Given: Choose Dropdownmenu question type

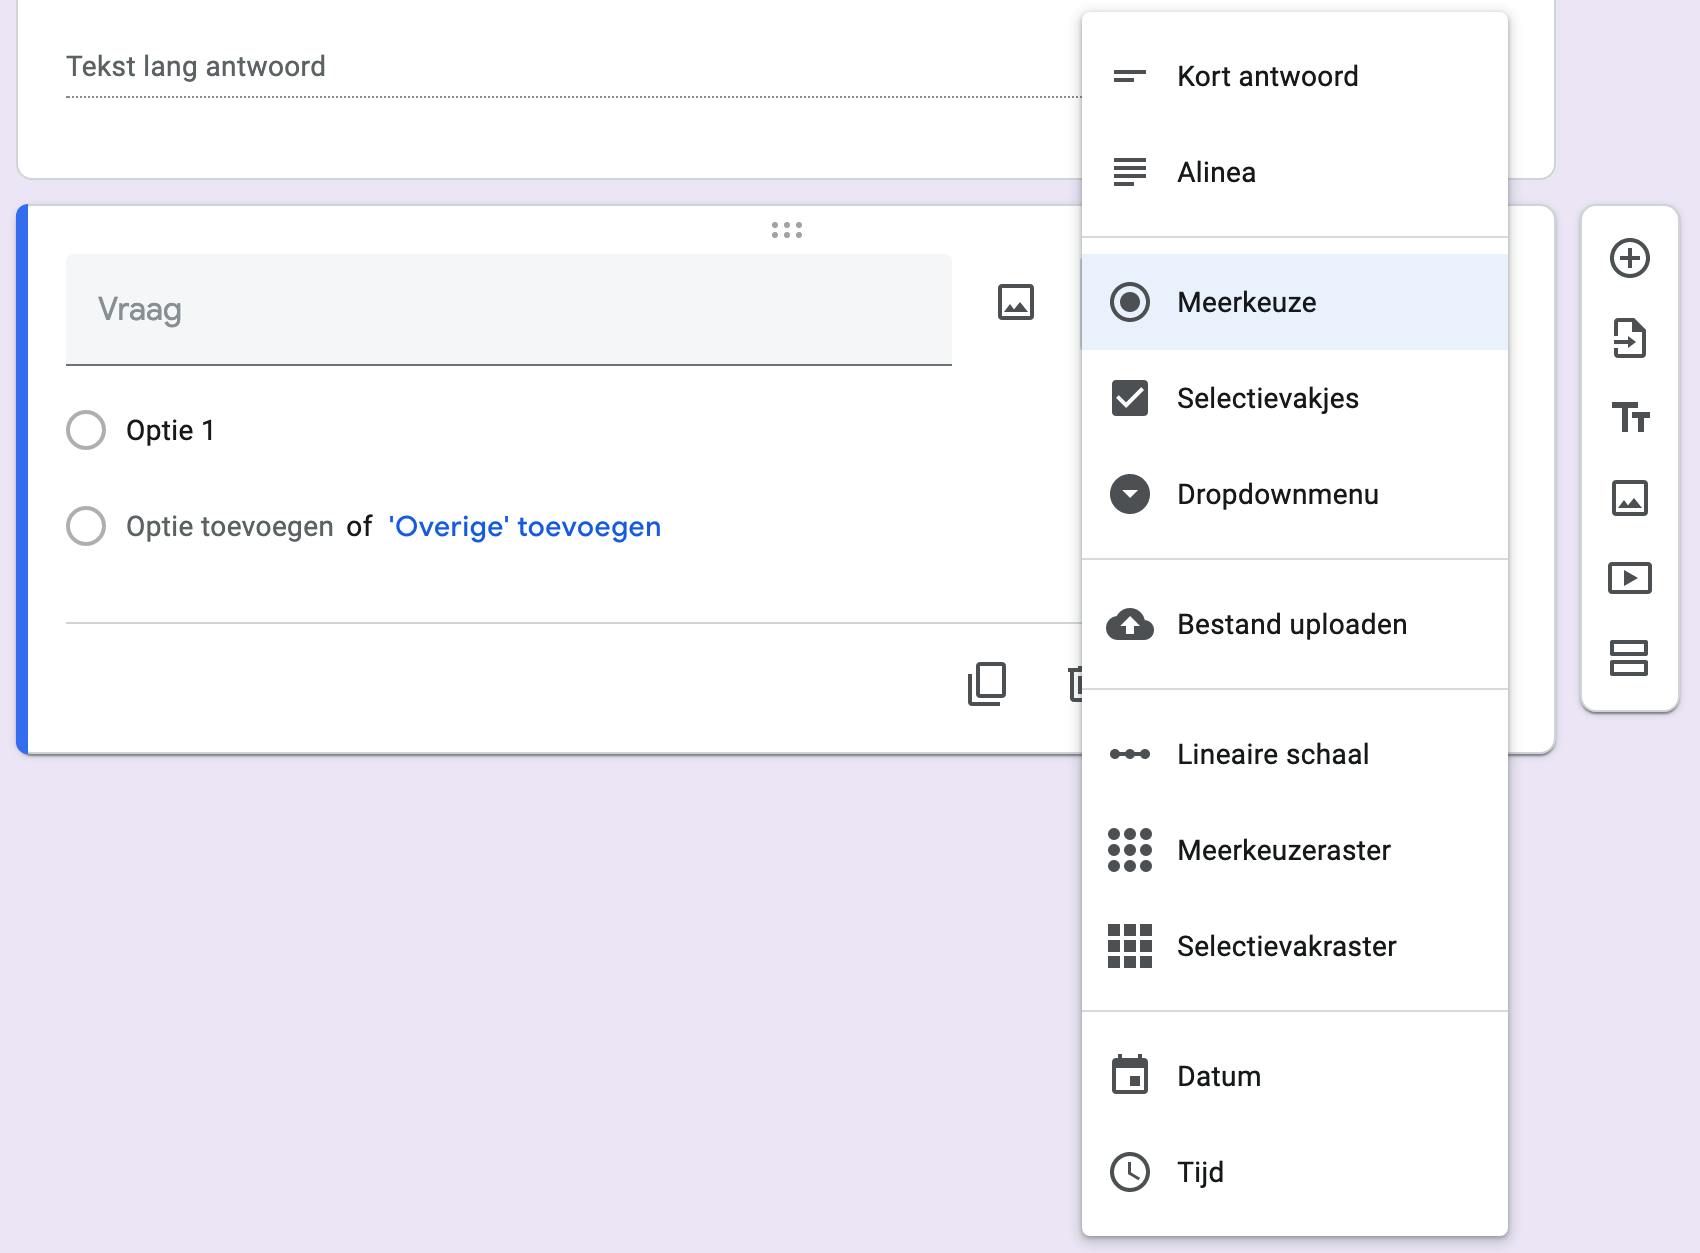Looking at the screenshot, I should 1277,494.
